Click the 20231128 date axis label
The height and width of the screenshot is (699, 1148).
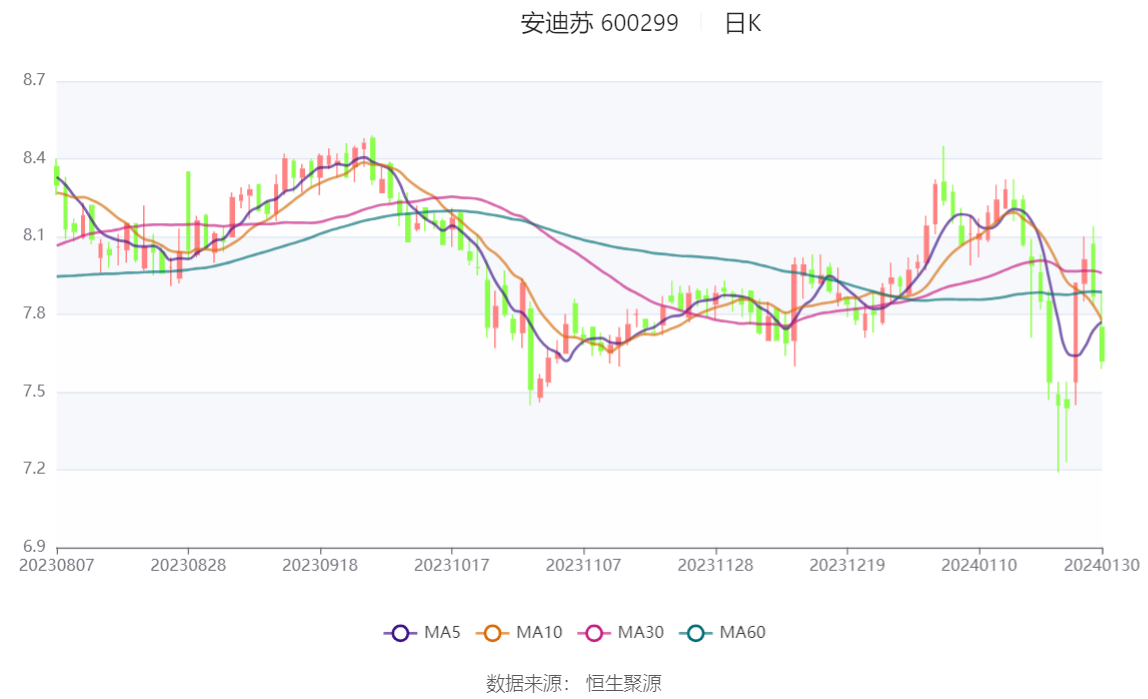pyautogui.click(x=715, y=566)
